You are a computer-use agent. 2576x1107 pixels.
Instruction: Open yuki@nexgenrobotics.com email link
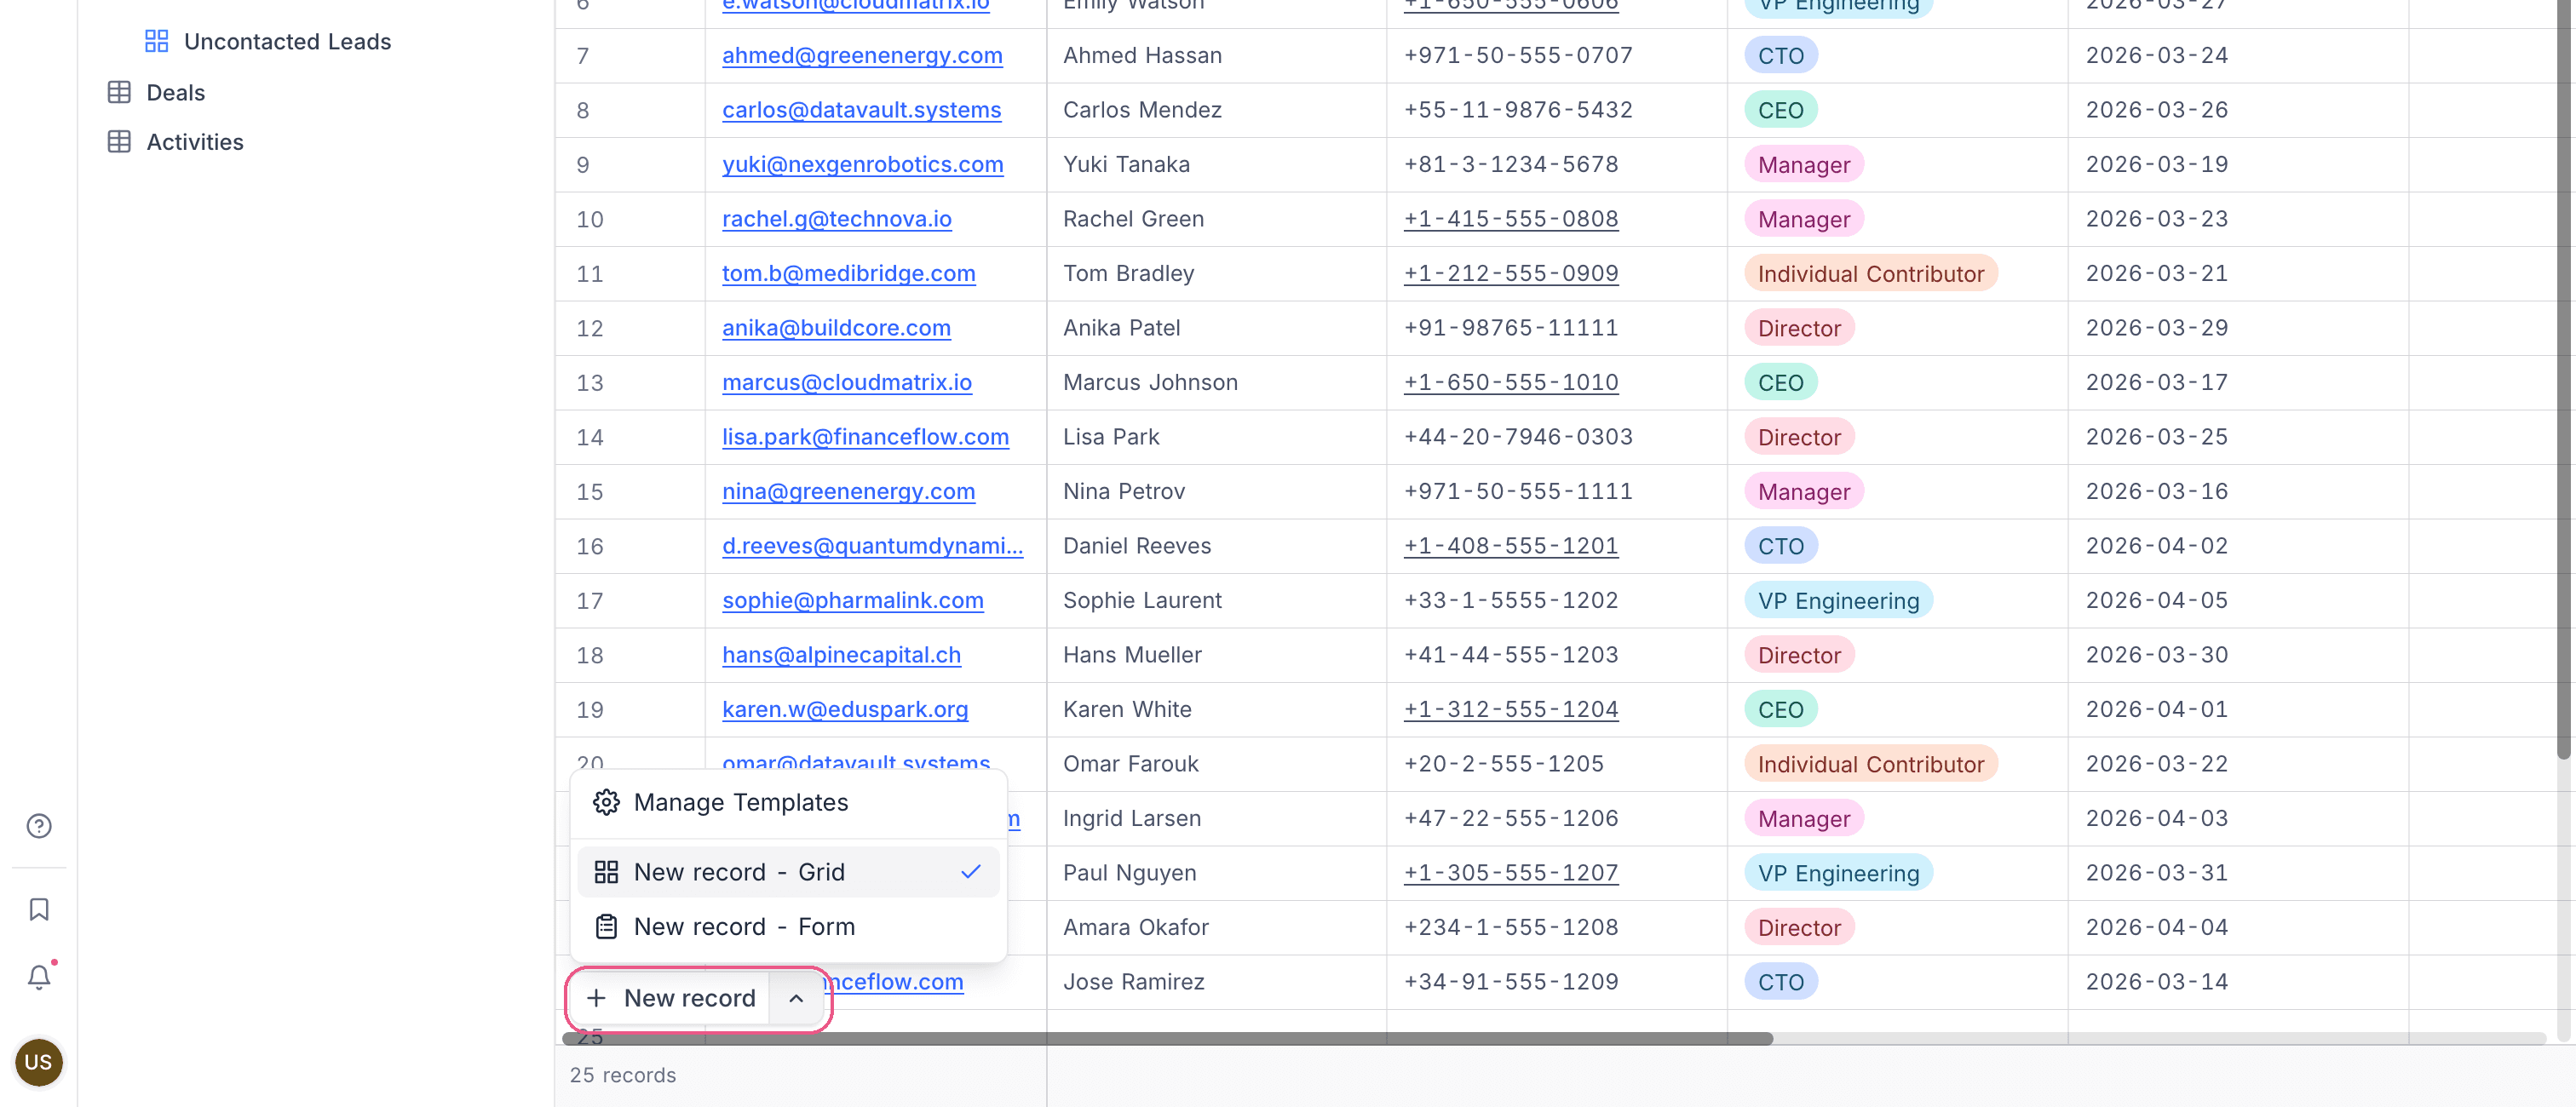862,164
